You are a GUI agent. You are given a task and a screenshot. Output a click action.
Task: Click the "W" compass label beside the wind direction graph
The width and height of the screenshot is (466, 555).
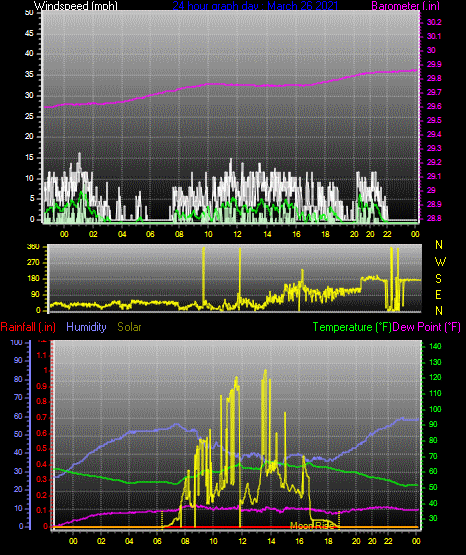[440, 262]
